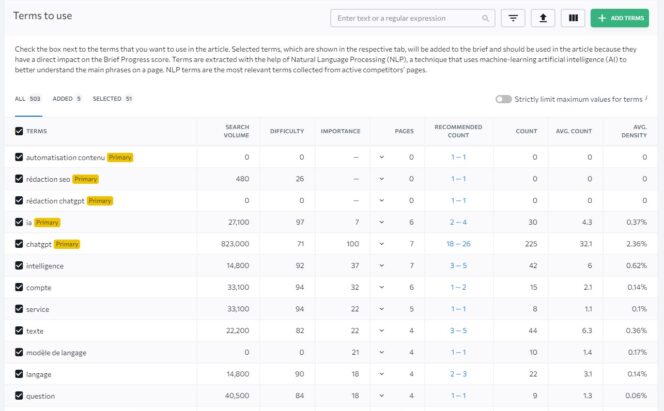The image size is (664, 411).
Task: Click the Primary badge on chatgpt
Action: [x=67, y=244]
